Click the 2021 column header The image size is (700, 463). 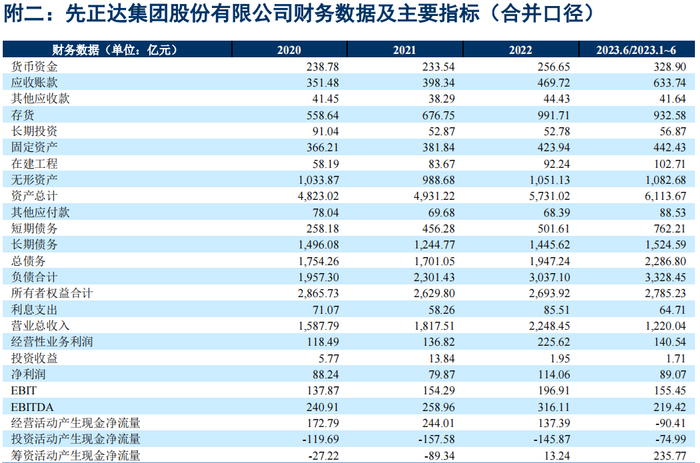(x=405, y=49)
